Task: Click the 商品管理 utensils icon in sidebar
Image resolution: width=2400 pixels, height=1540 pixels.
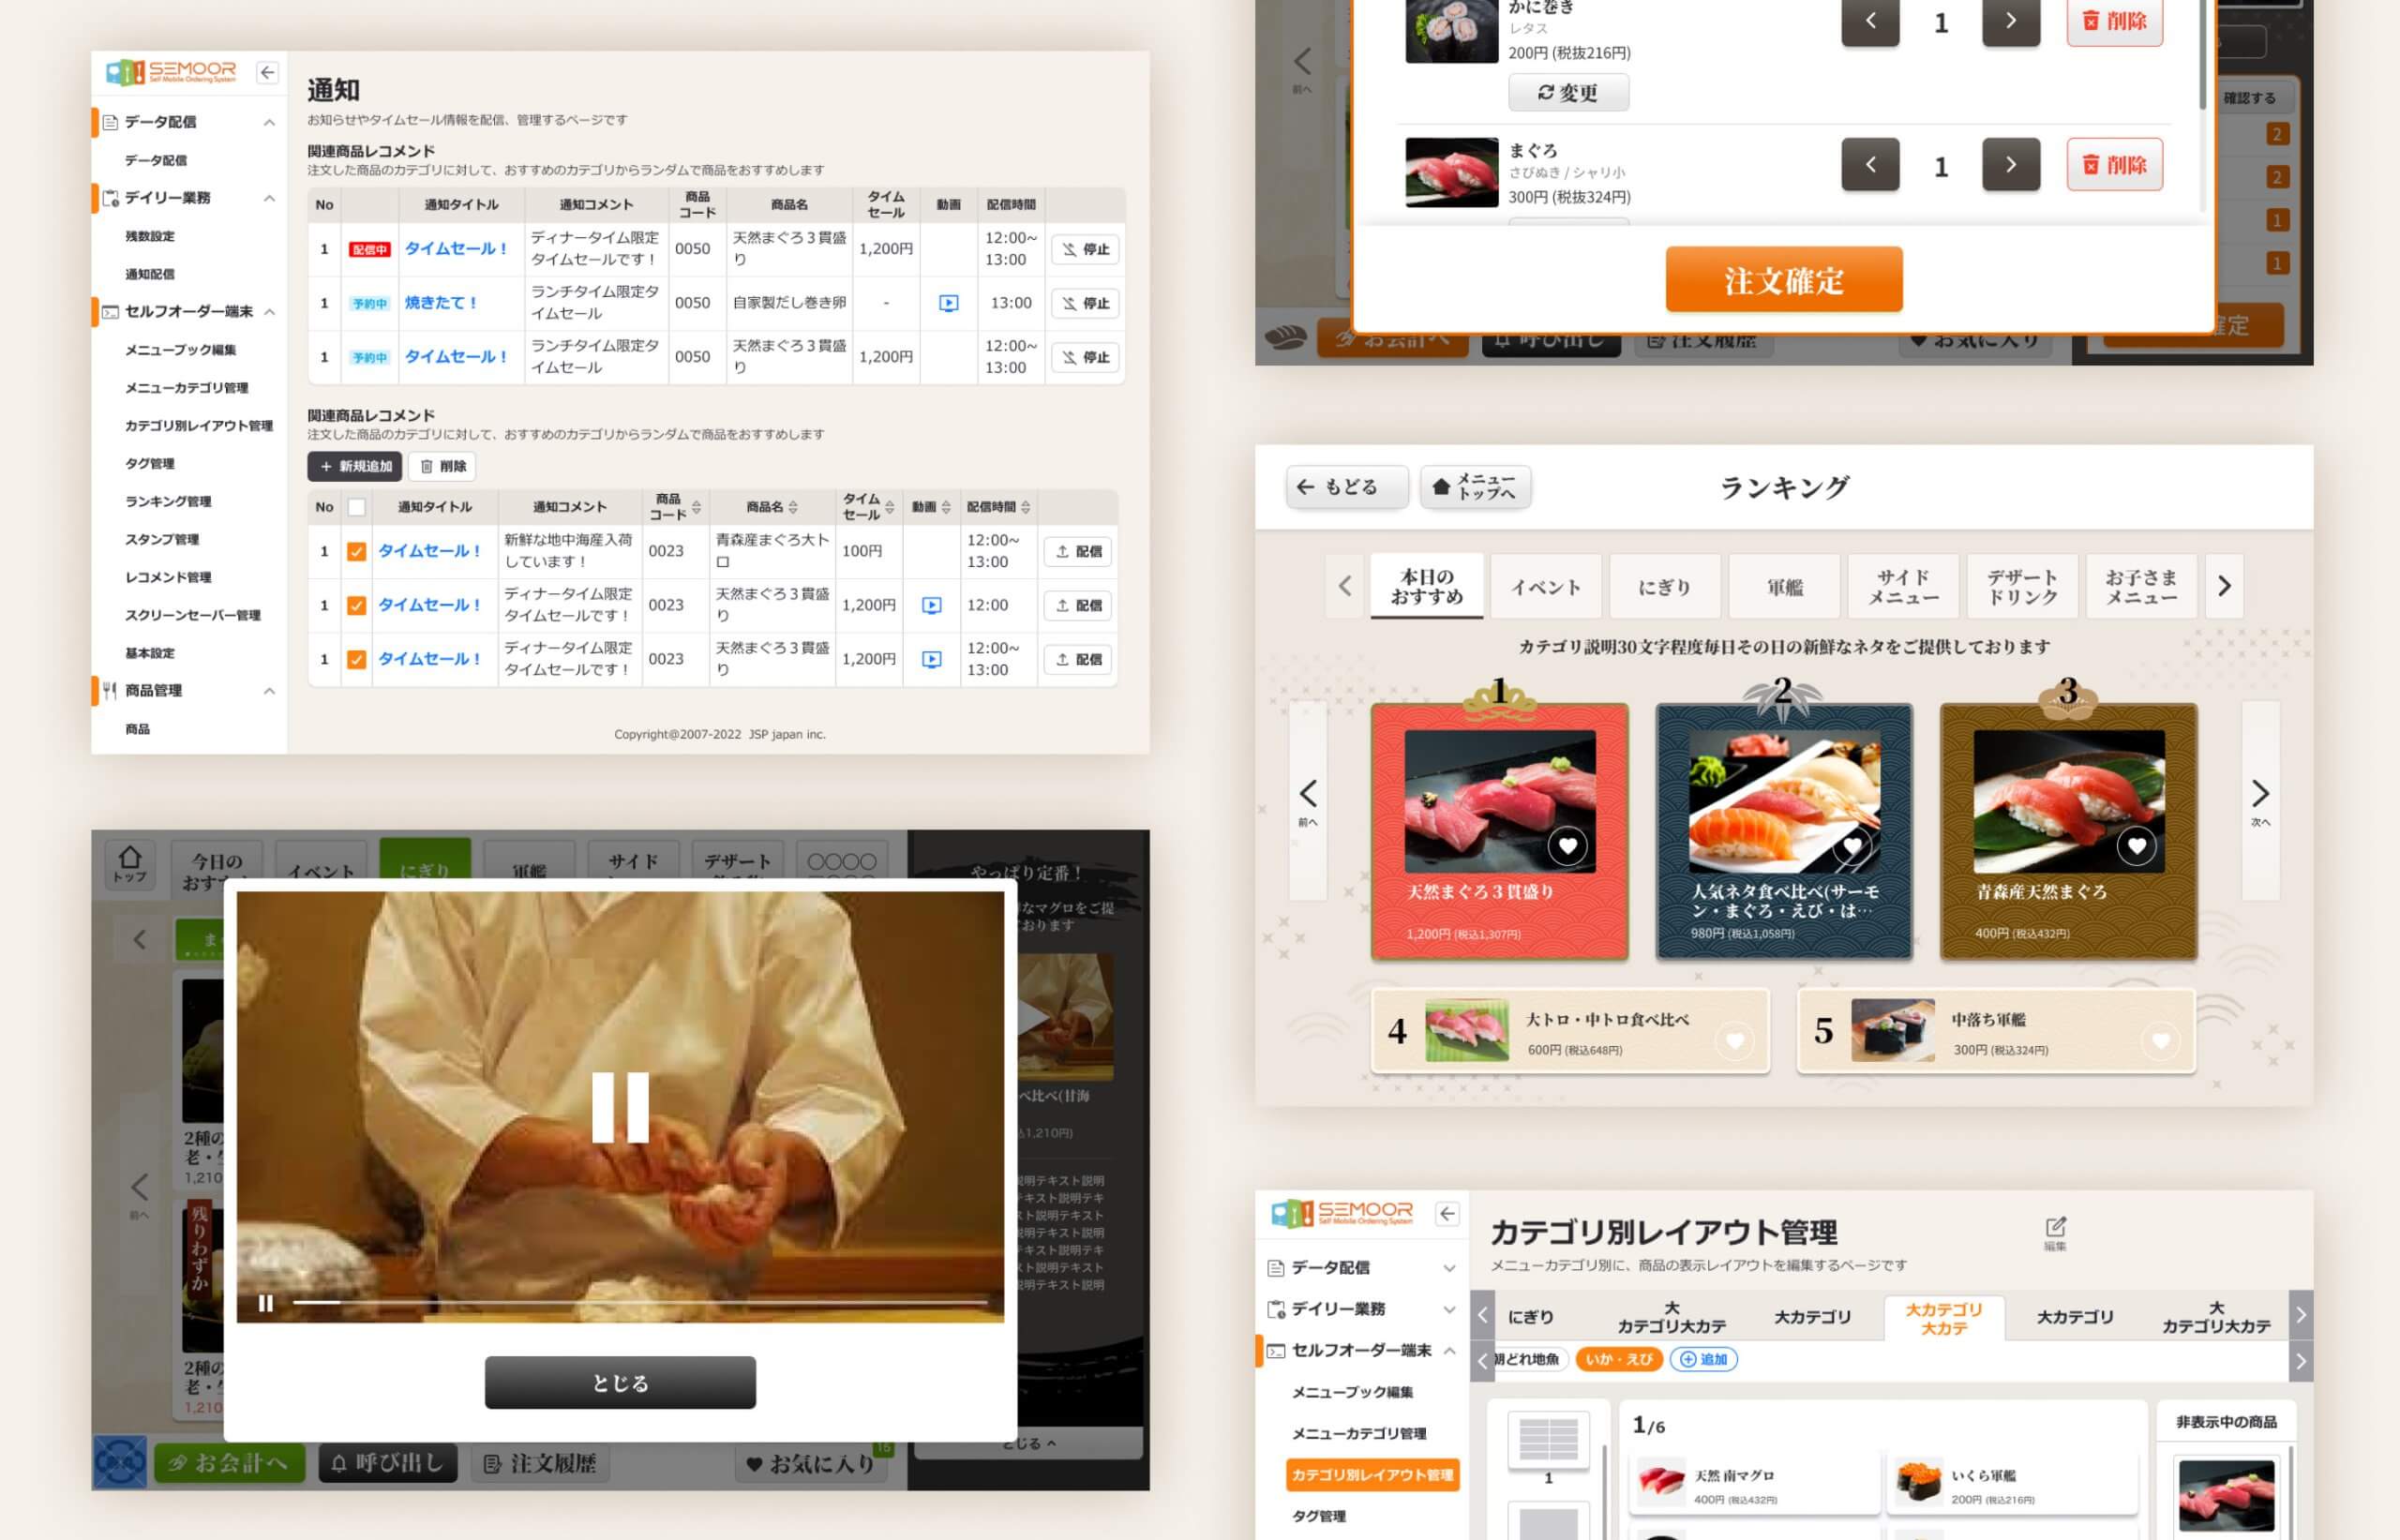Action: tap(109, 690)
